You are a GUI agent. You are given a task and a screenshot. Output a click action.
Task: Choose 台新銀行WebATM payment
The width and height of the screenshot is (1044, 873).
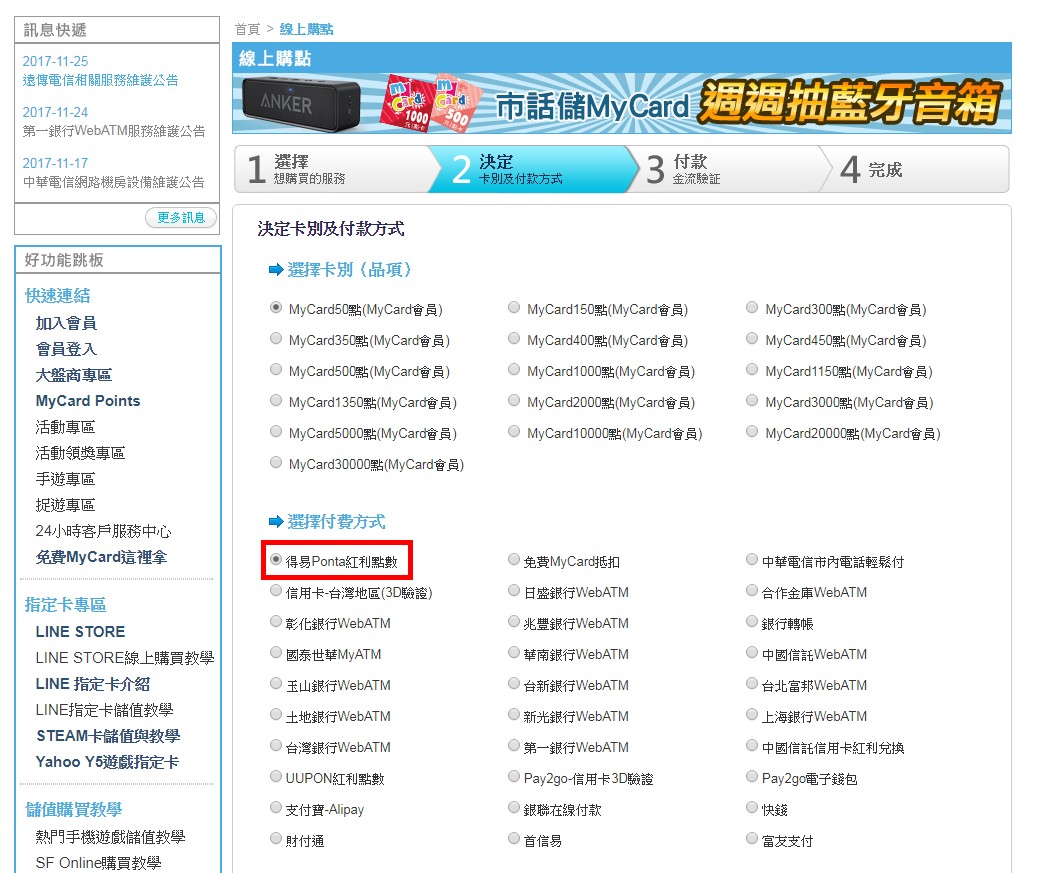pos(514,683)
